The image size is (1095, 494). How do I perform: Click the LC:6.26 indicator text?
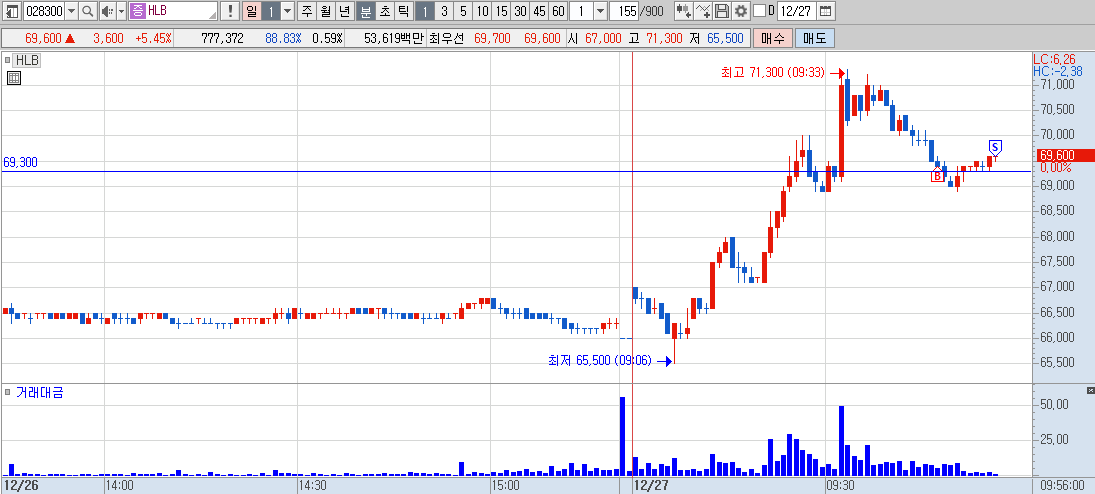point(1054,60)
